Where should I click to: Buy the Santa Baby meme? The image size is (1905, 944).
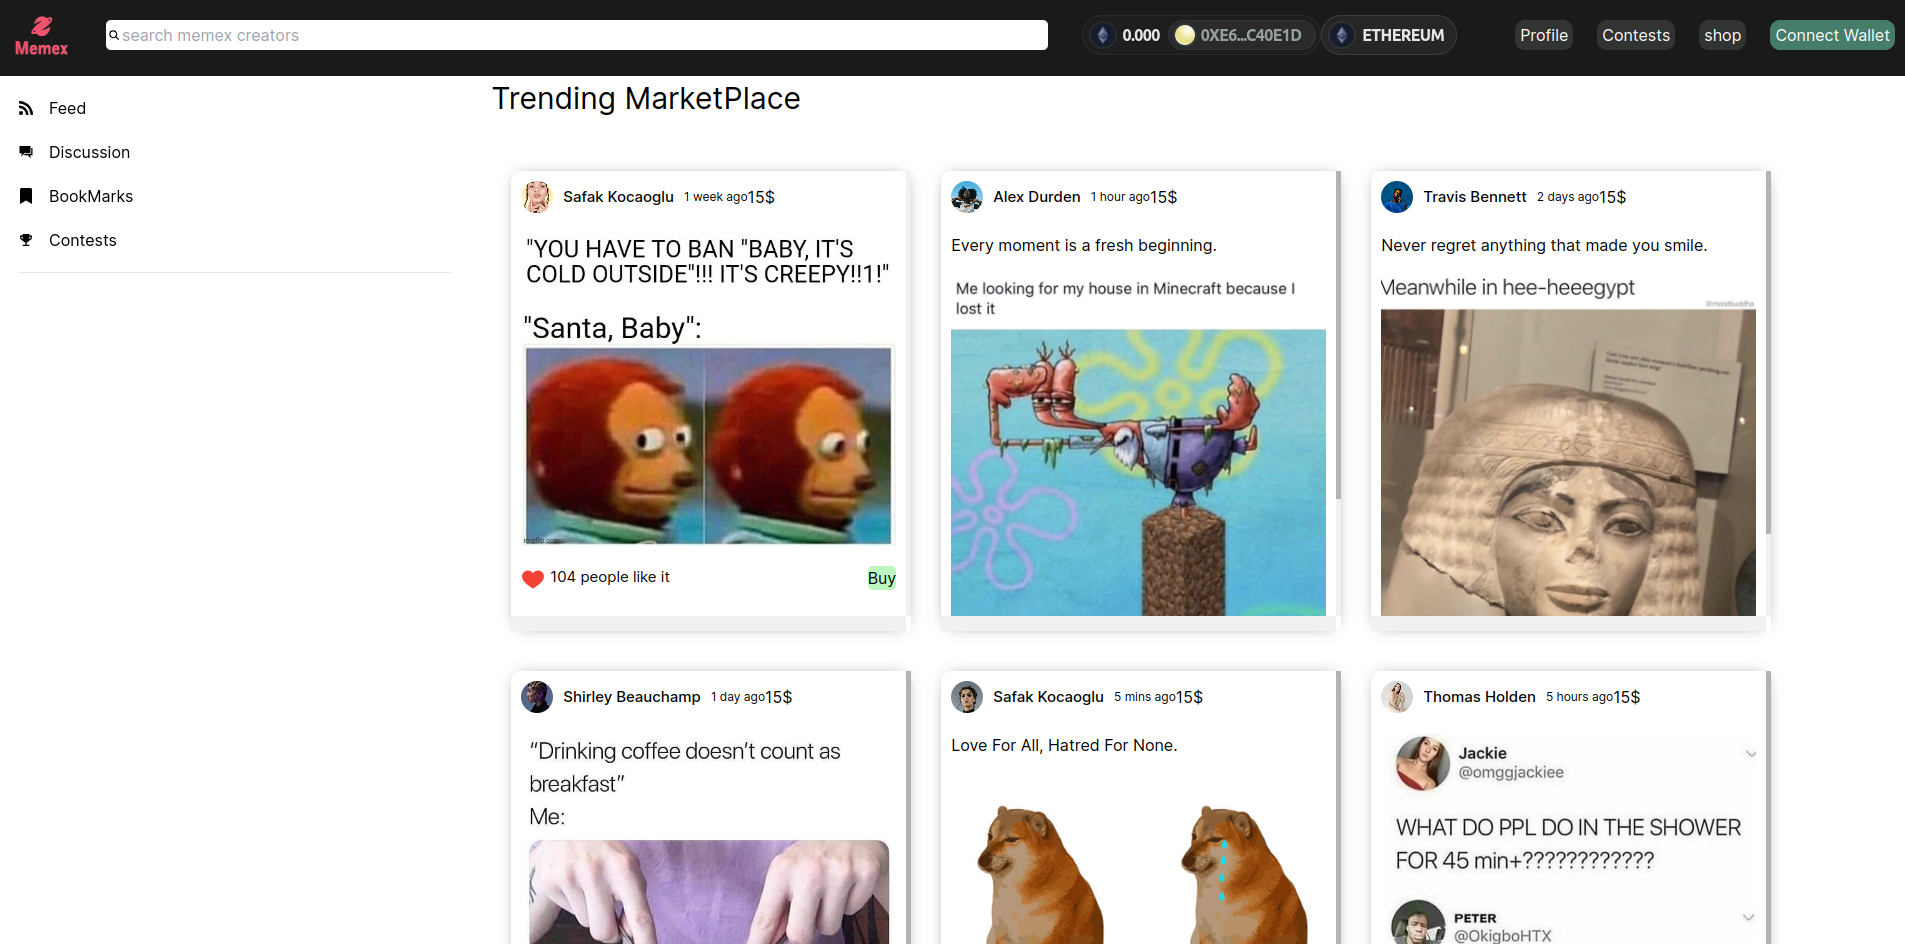tap(880, 578)
